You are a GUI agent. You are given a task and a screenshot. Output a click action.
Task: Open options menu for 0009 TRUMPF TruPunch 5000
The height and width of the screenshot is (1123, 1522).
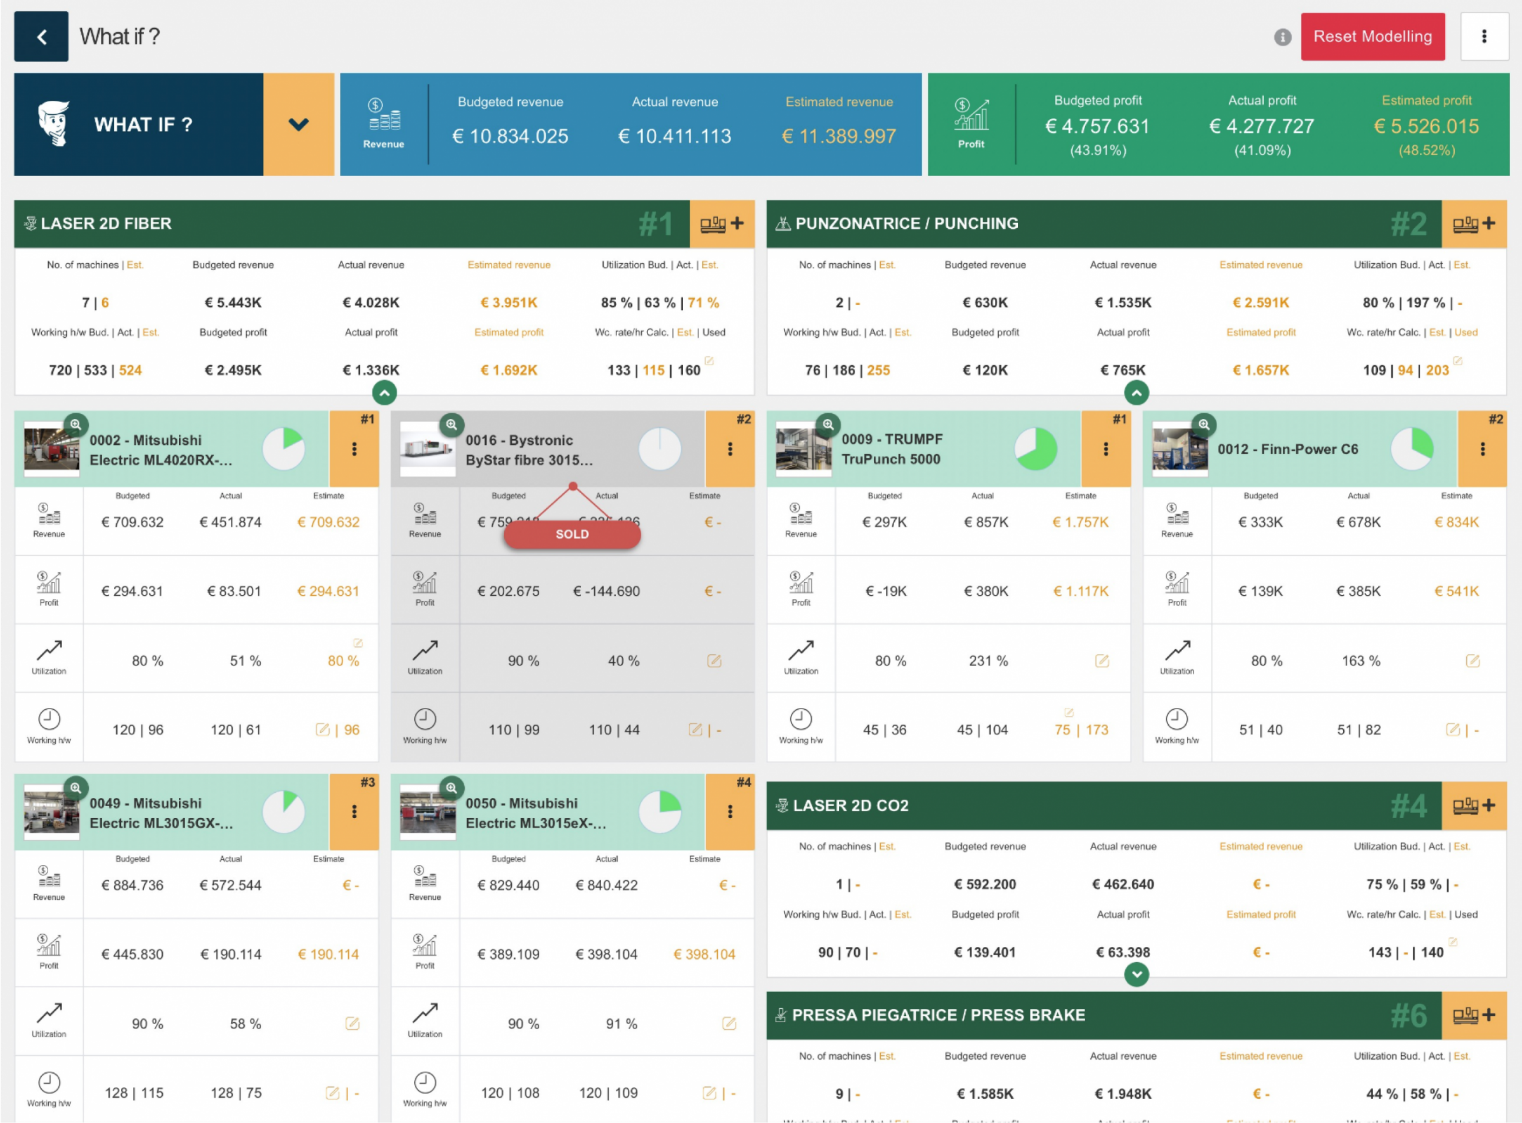(x=1106, y=449)
